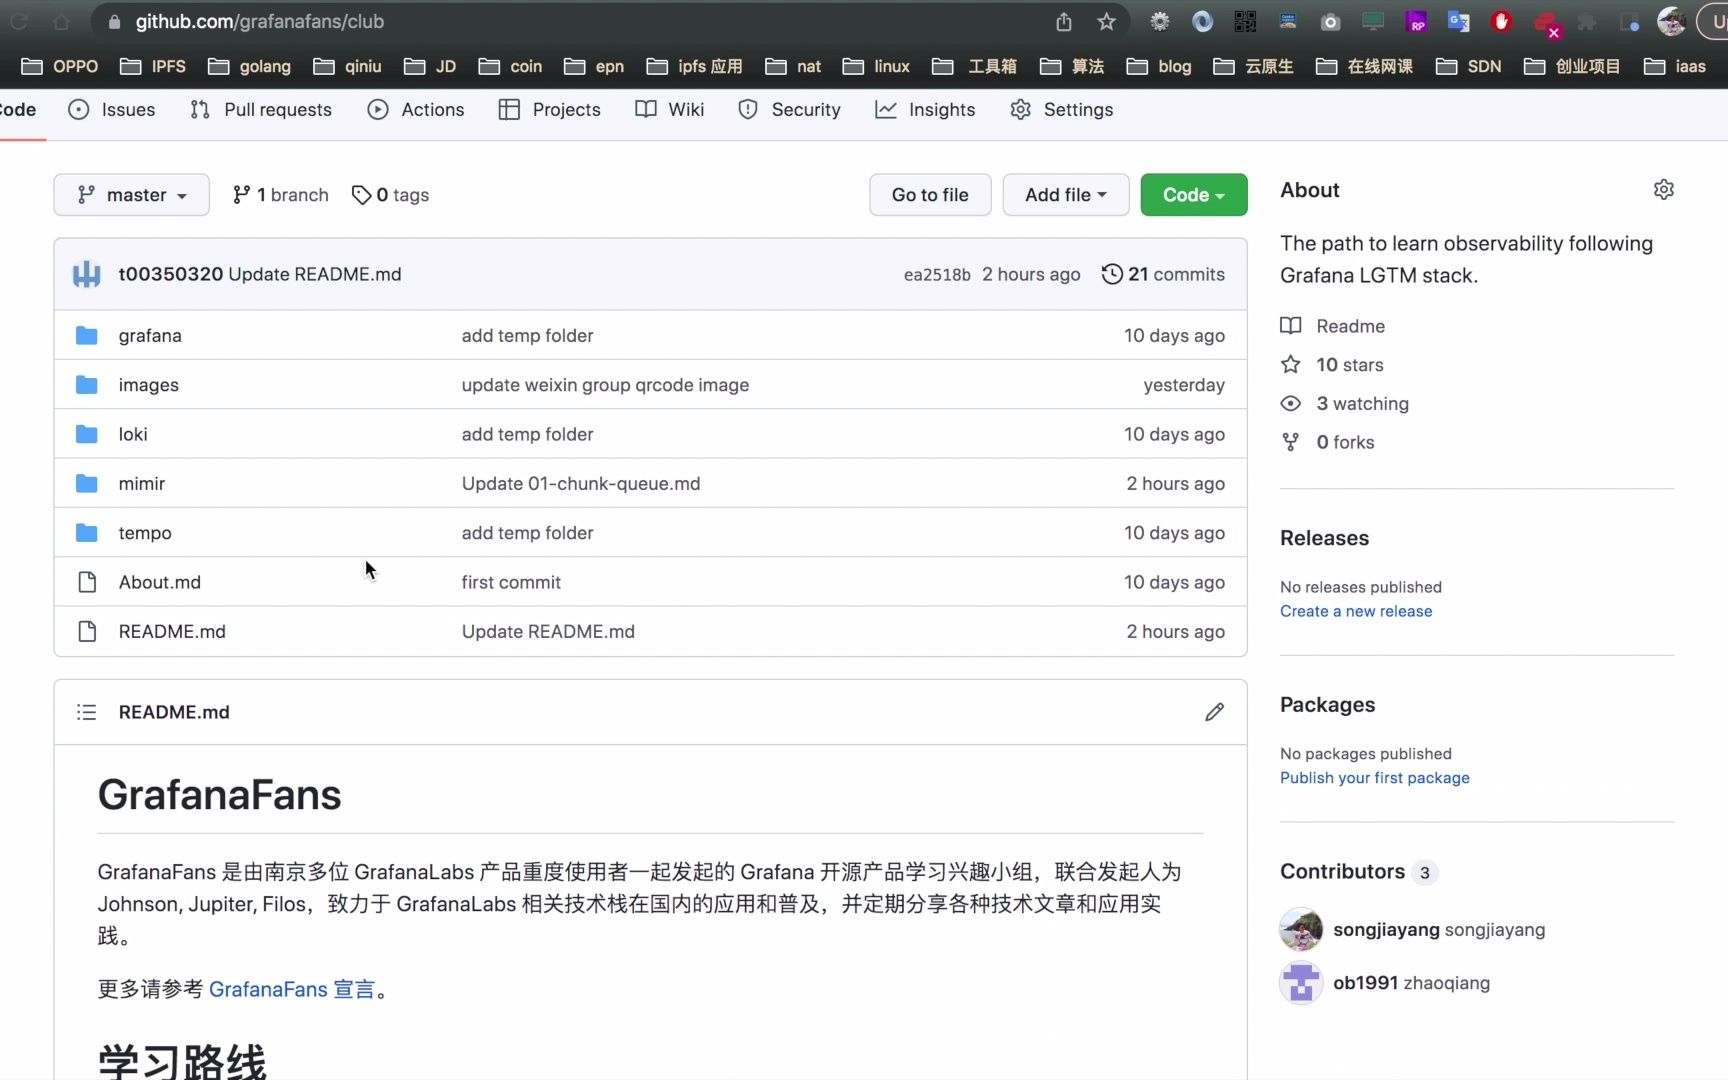Click the browser home button

[61, 22]
